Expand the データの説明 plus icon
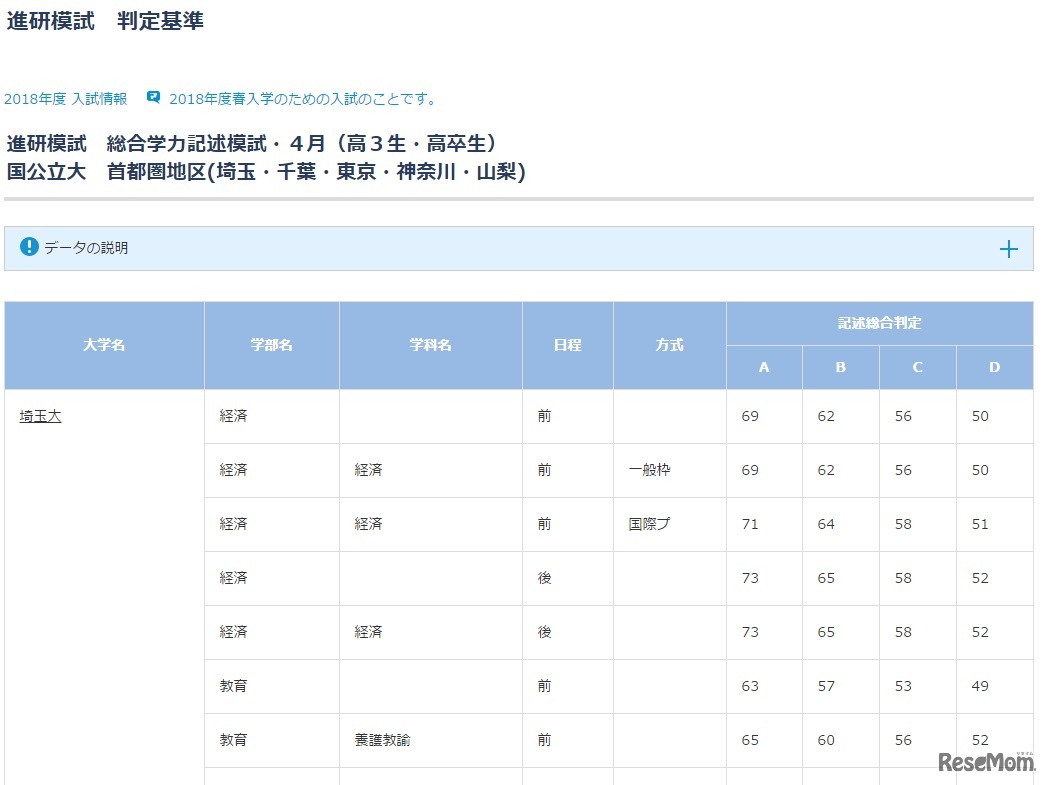This screenshot has width=1049, height=785. tap(1008, 250)
